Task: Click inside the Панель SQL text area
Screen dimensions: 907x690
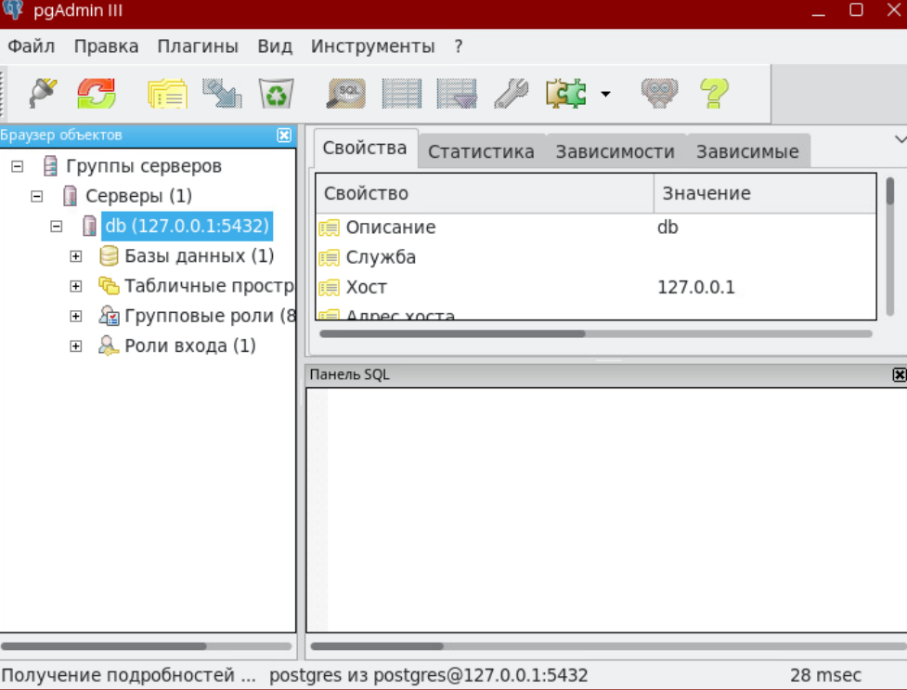Action: [x=607, y=510]
